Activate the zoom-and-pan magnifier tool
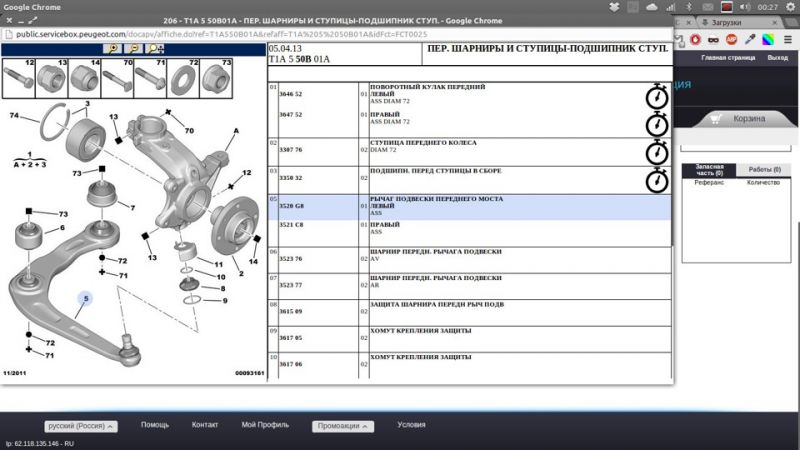This screenshot has height=450, width=800. click(155, 48)
